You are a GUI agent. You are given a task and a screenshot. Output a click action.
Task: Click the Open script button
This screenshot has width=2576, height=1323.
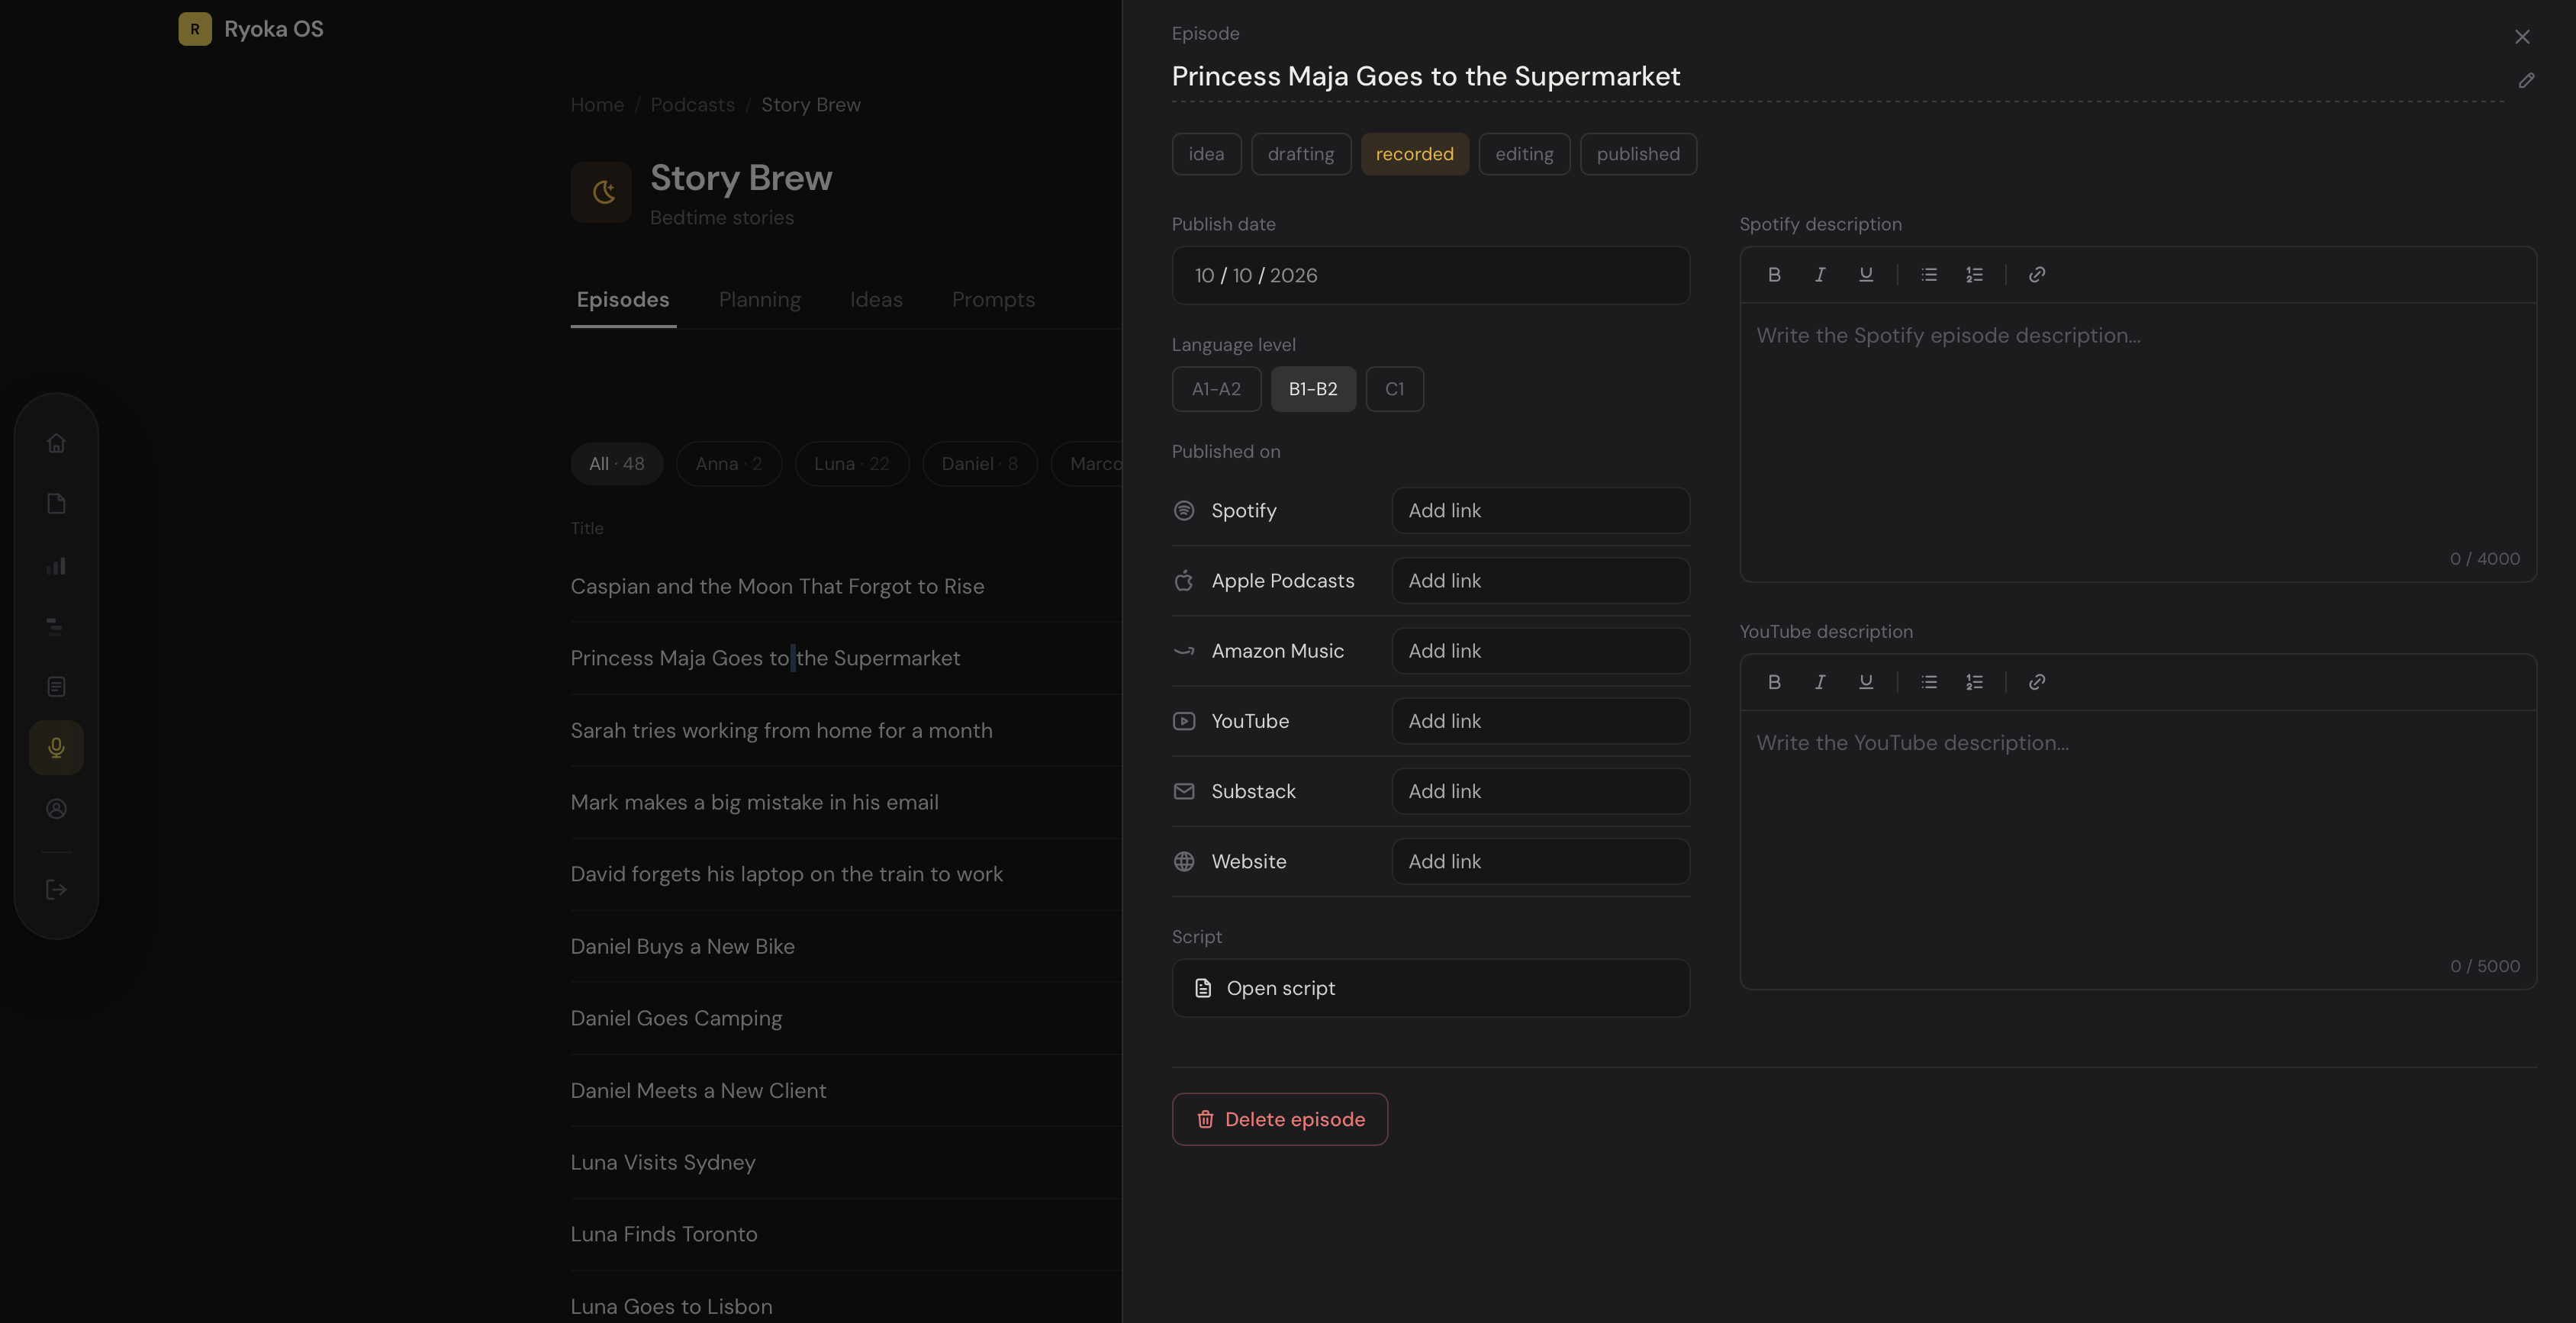click(1430, 988)
